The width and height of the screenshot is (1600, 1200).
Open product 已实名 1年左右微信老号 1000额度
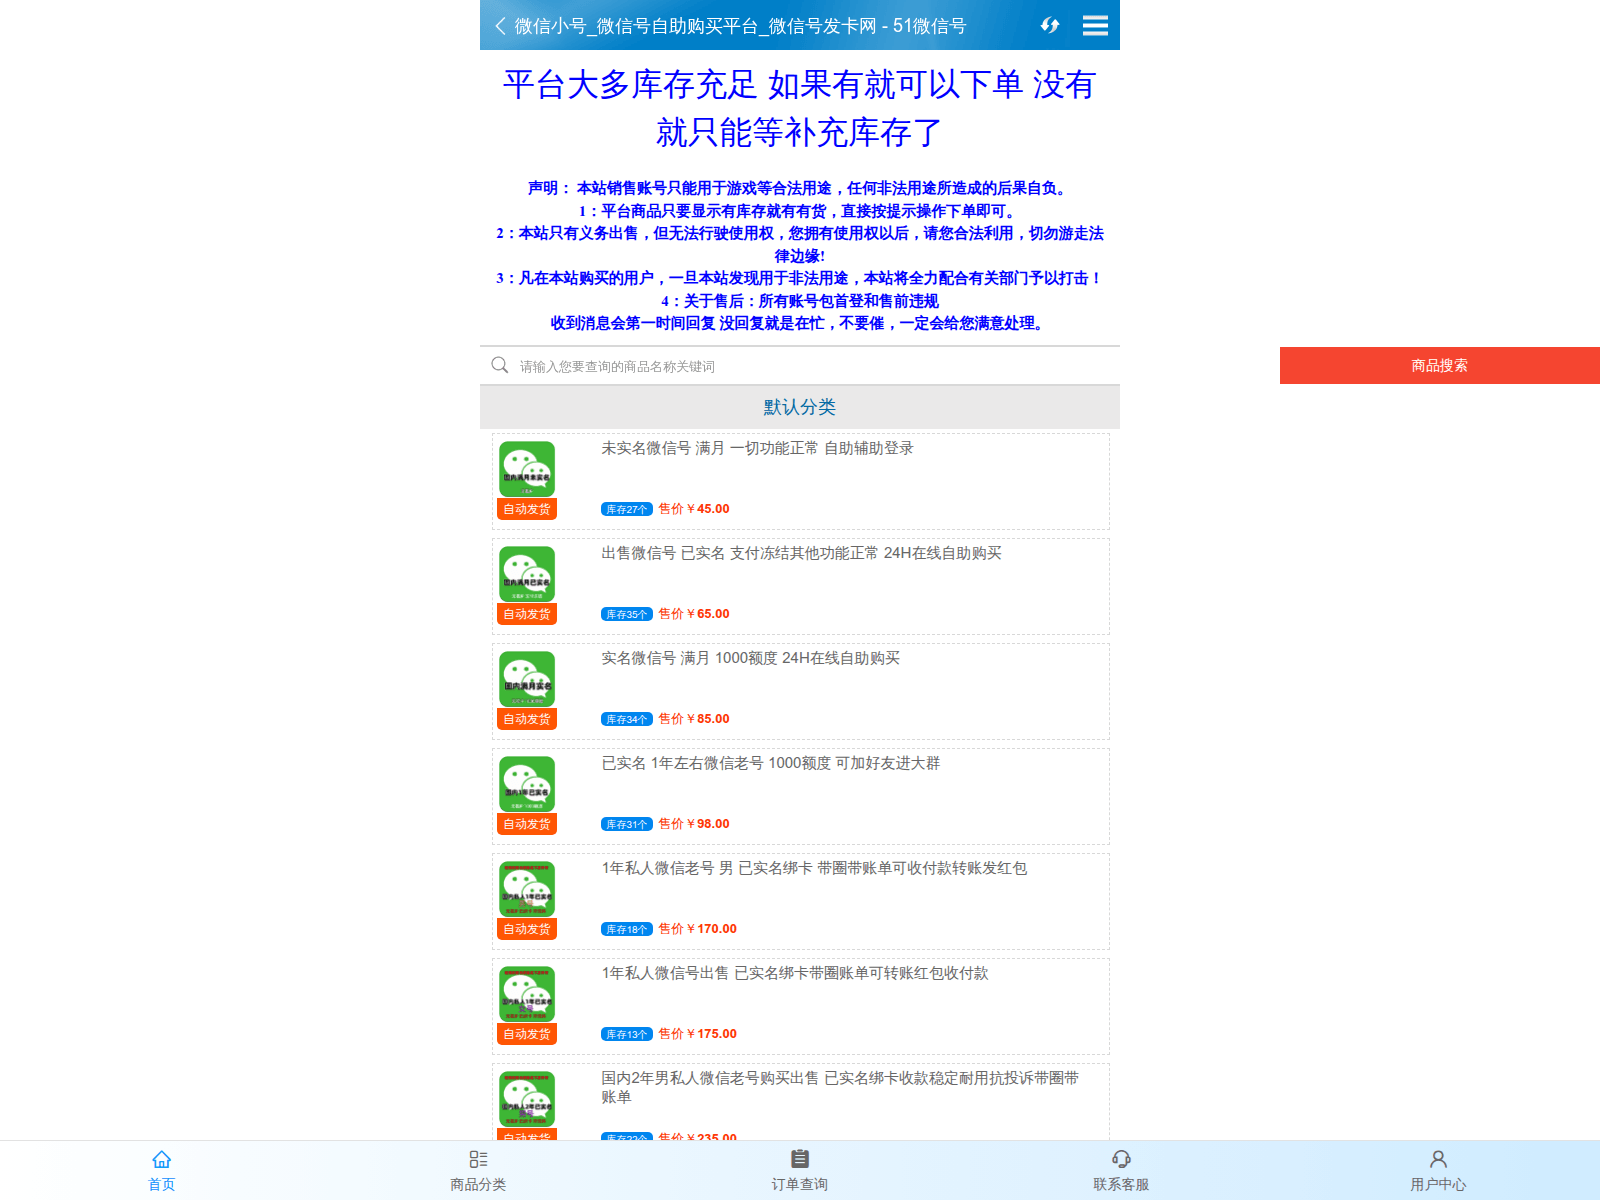point(770,763)
